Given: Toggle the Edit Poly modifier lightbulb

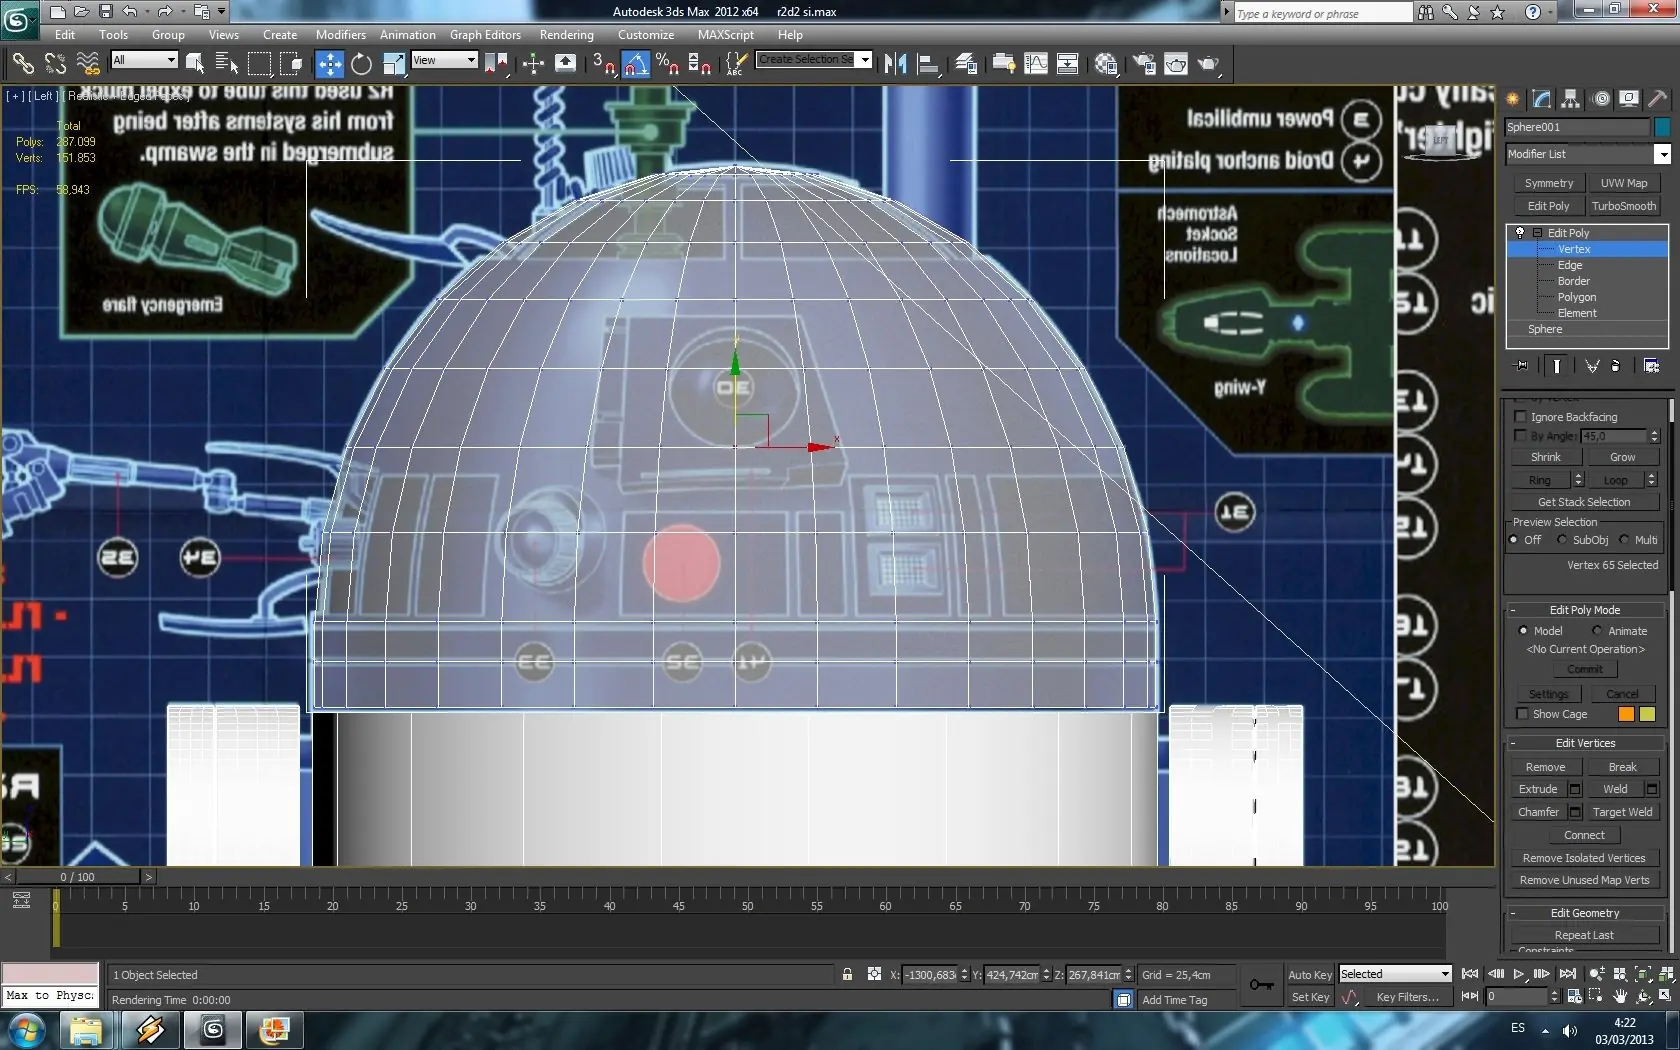Looking at the screenshot, I should point(1520,233).
